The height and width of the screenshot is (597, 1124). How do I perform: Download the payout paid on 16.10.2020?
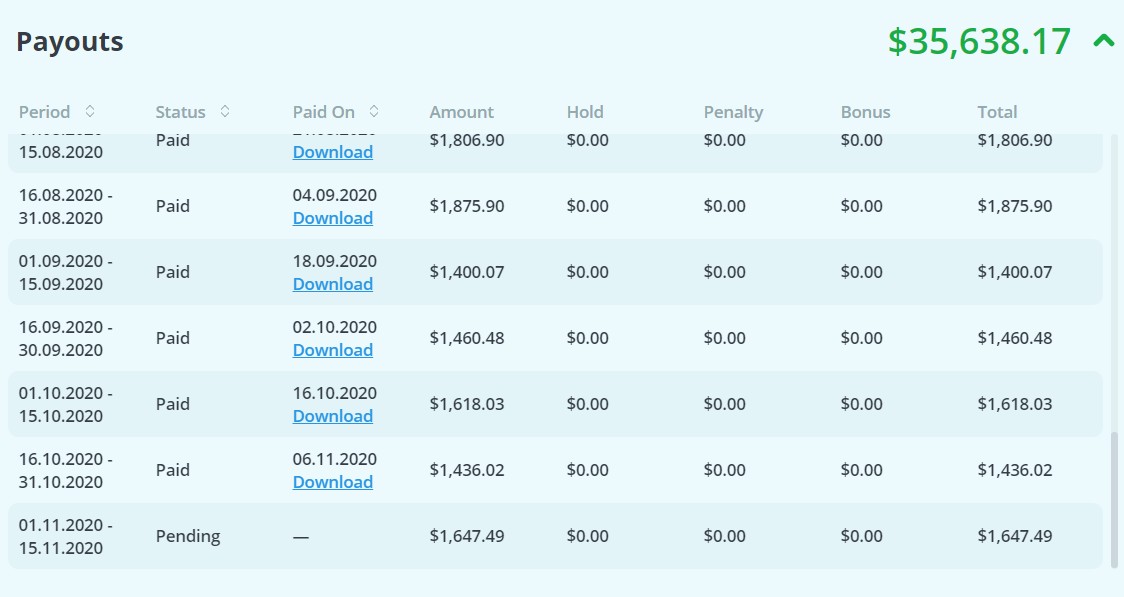[333, 416]
